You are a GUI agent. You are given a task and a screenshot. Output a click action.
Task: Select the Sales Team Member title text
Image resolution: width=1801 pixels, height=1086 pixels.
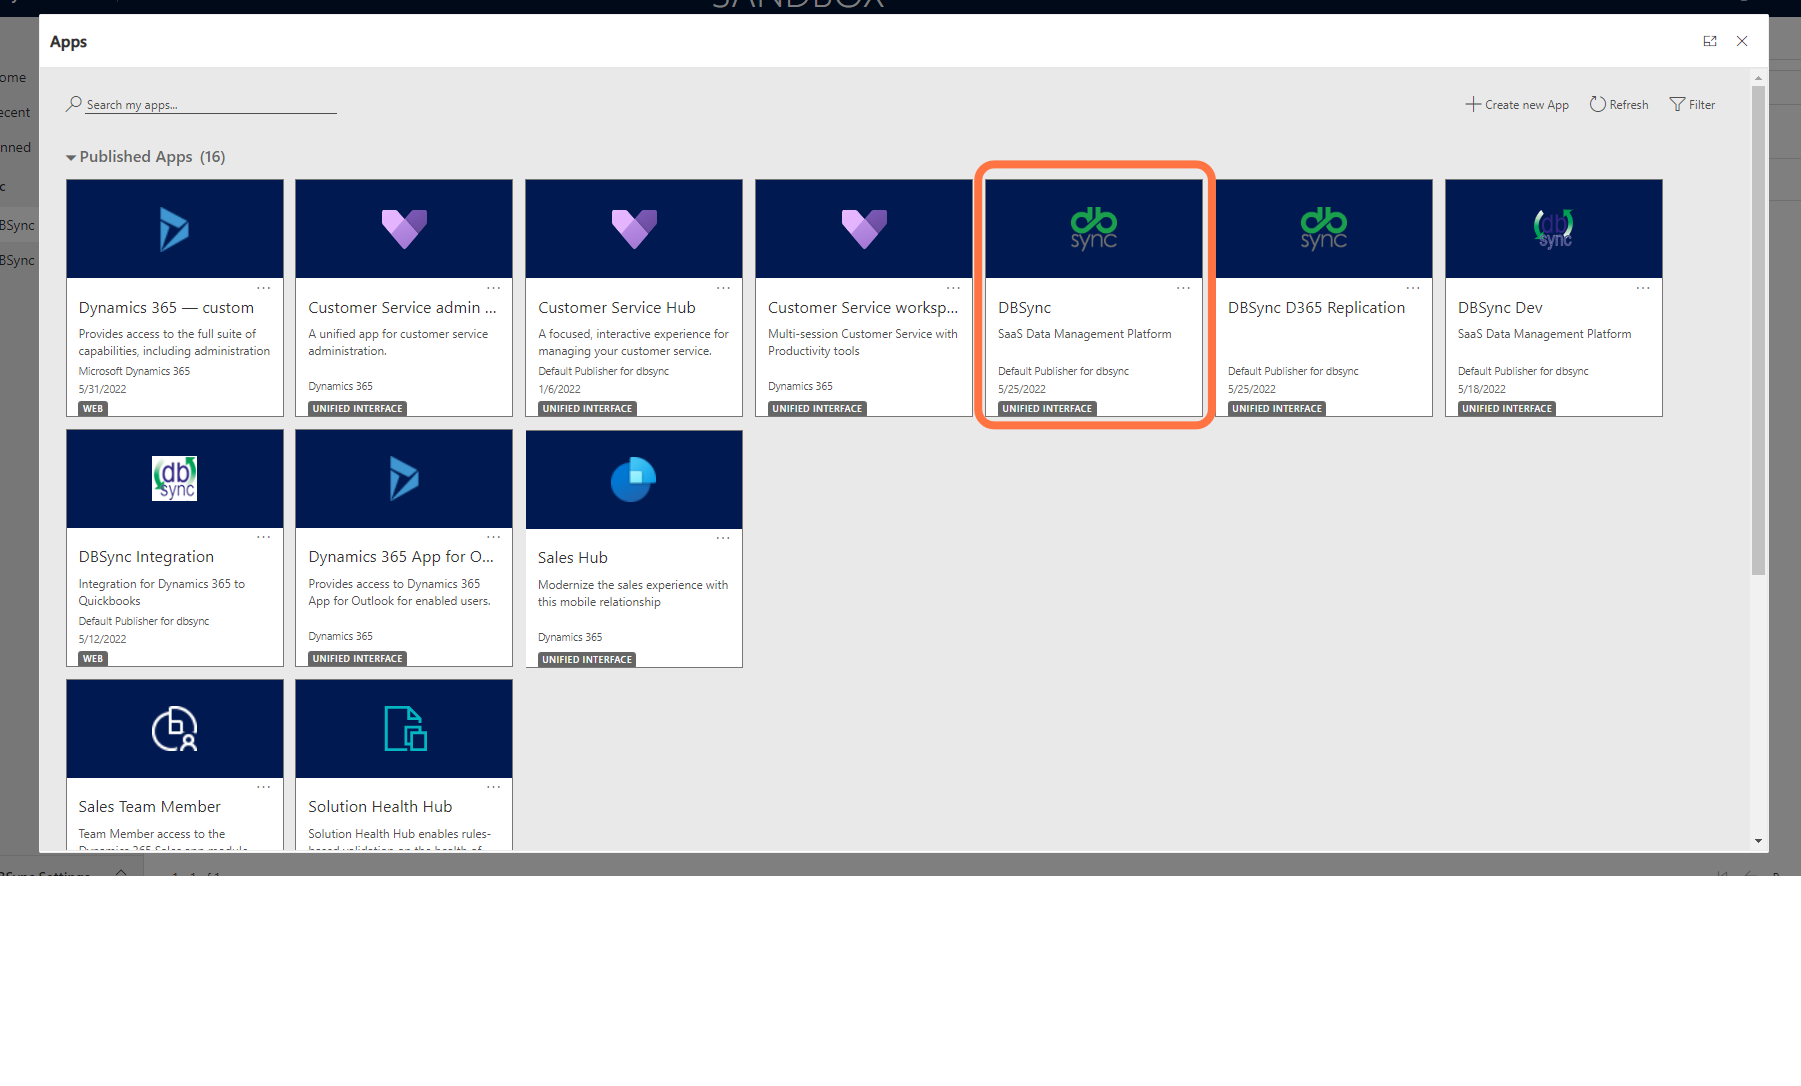[150, 807]
